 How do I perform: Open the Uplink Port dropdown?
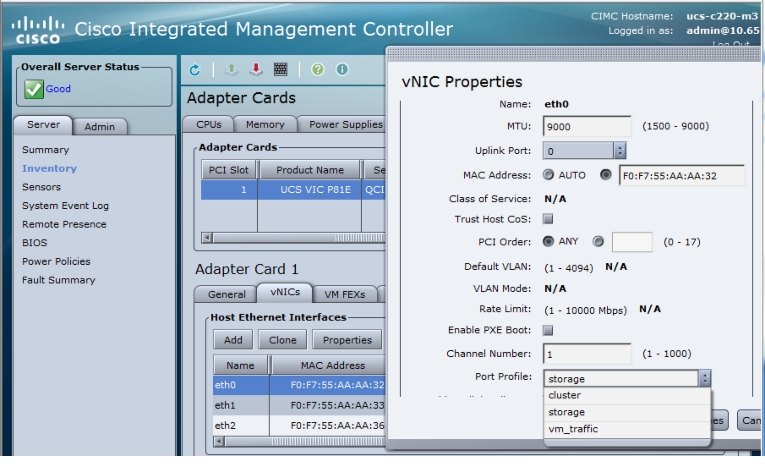tap(584, 151)
